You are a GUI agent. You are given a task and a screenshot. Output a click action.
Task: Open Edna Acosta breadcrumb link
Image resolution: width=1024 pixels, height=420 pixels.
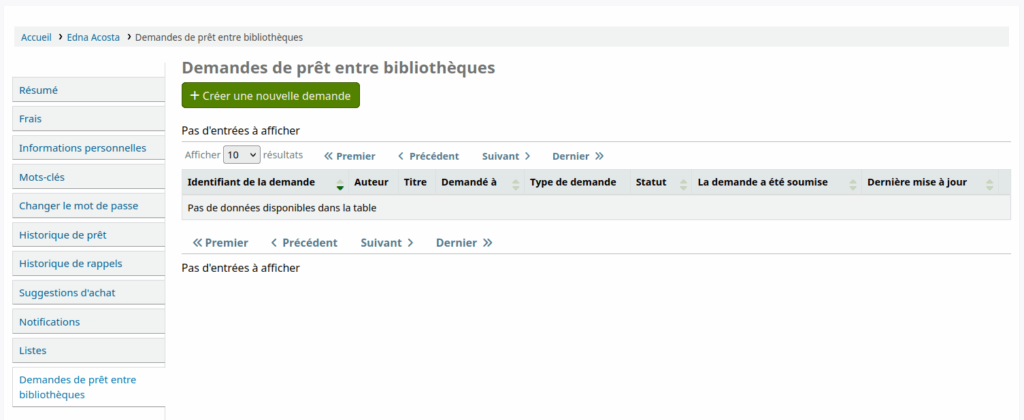point(93,37)
